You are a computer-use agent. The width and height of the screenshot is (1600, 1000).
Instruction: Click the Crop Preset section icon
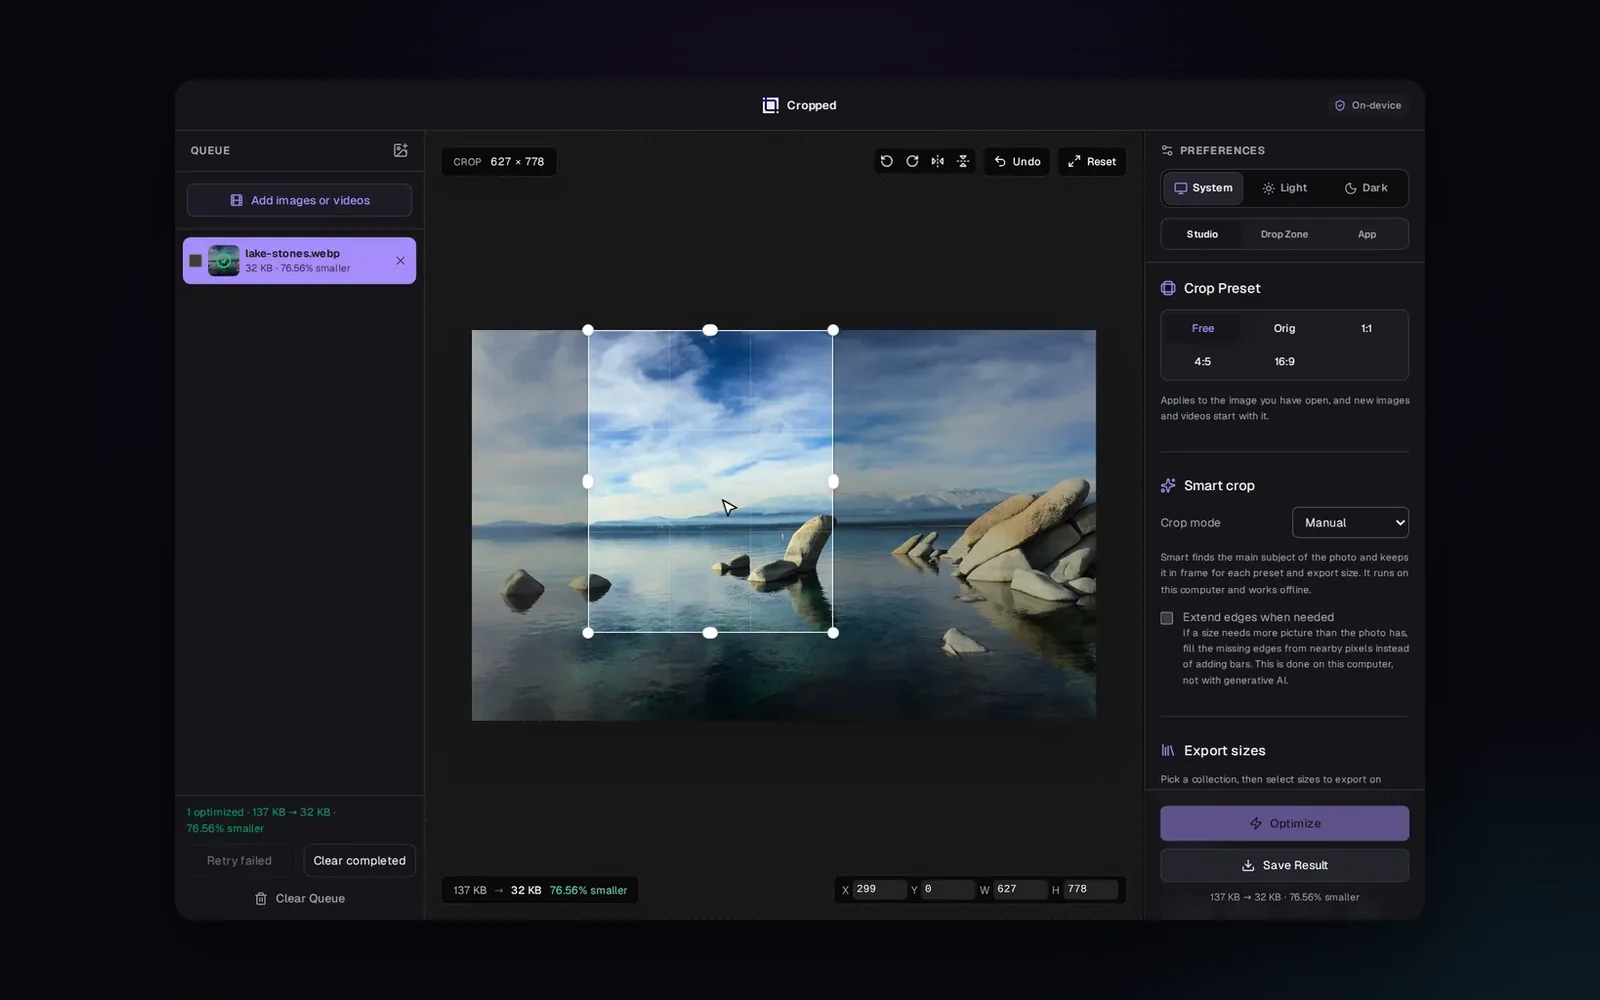(1168, 288)
